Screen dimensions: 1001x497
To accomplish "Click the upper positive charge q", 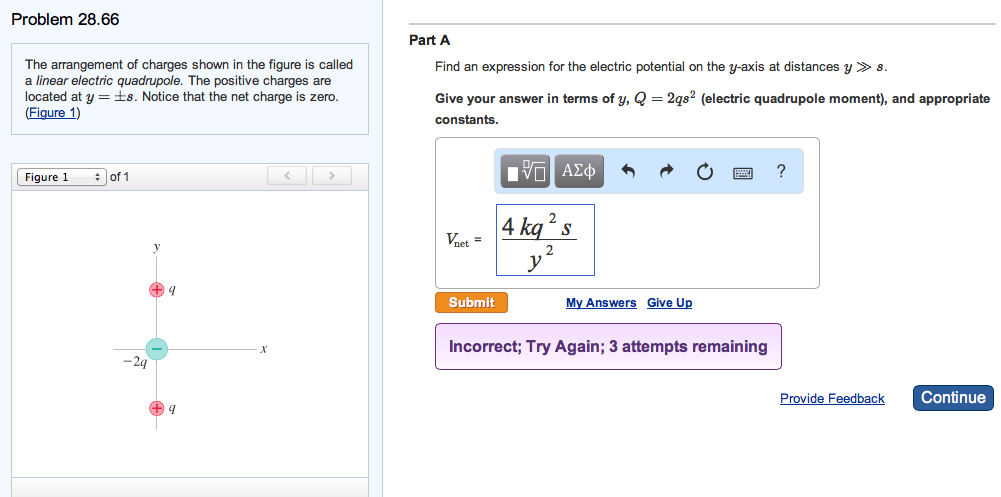I will [156, 290].
